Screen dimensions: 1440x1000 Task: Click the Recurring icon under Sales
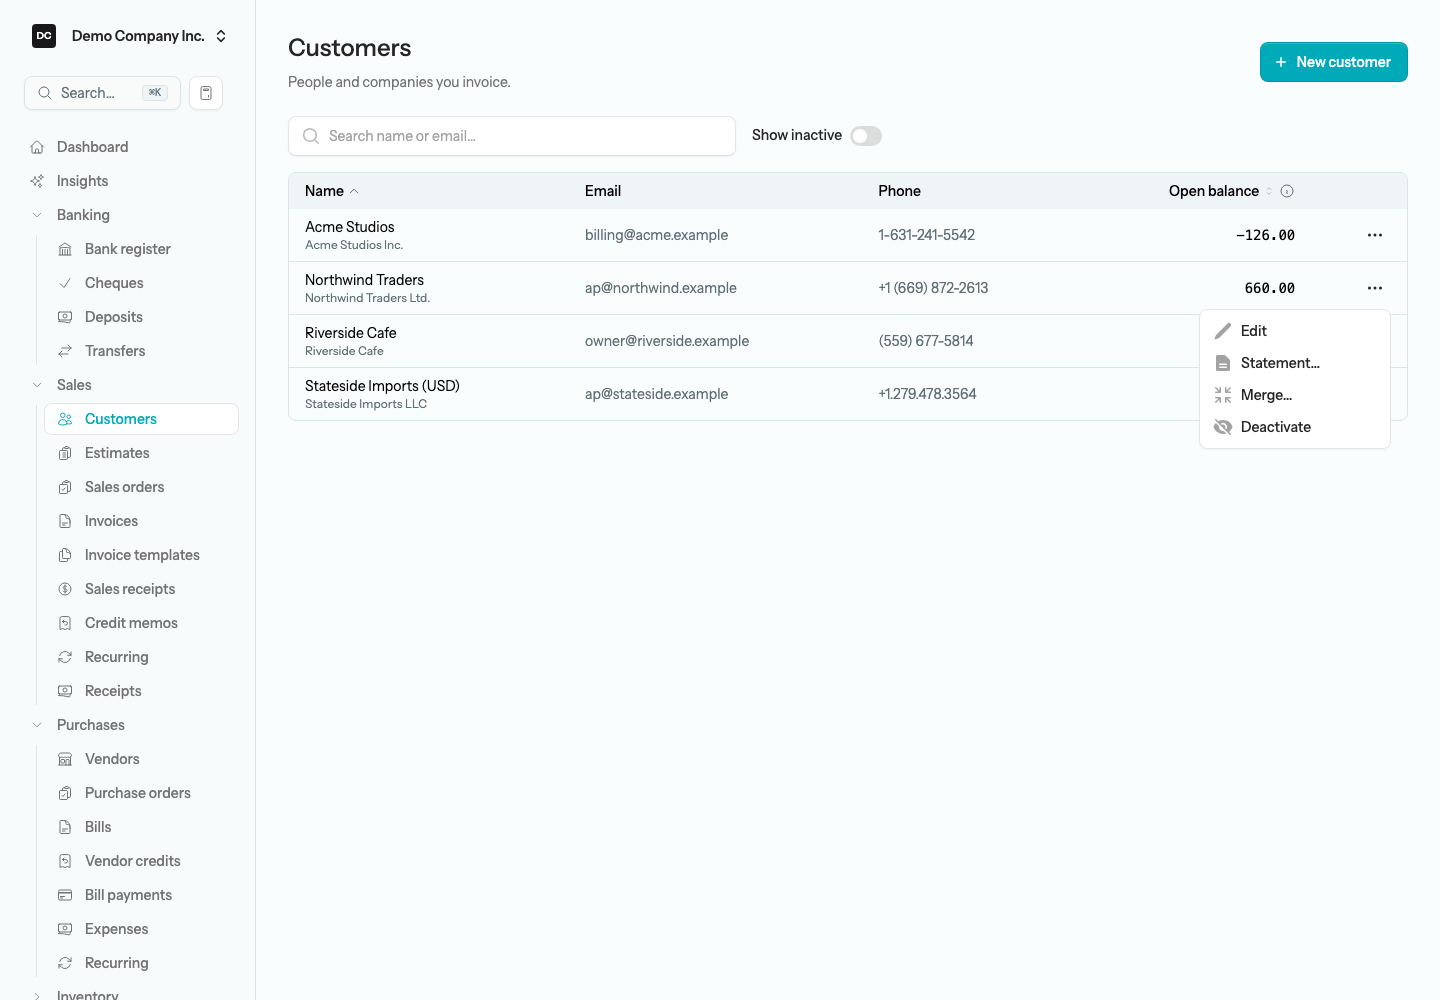pyautogui.click(x=65, y=657)
